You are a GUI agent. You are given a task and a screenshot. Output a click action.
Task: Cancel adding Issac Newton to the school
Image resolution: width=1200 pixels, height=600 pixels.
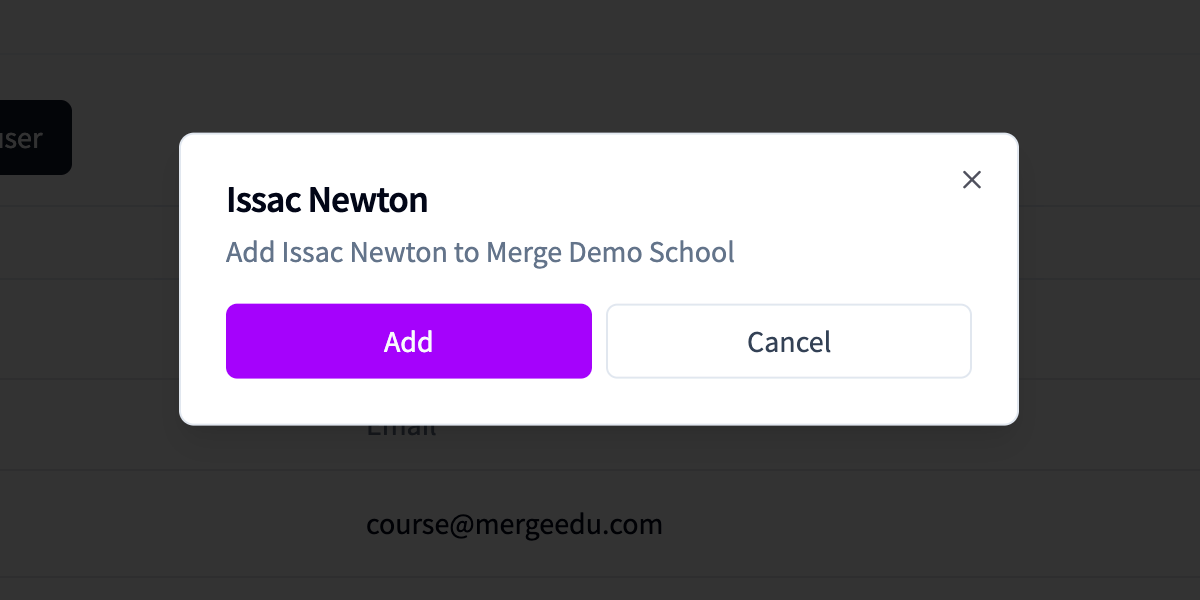[x=789, y=341]
